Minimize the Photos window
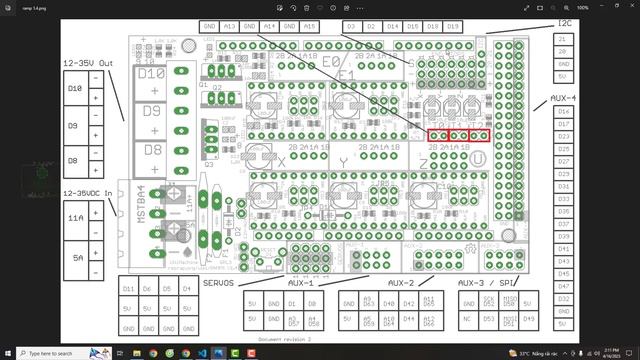The height and width of the screenshot is (360, 640). [x=602, y=6]
